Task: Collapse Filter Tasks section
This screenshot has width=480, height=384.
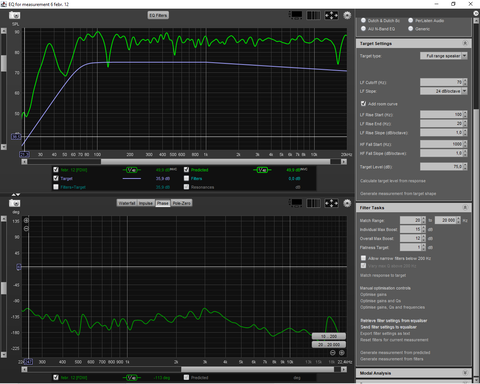Action: coord(465,207)
